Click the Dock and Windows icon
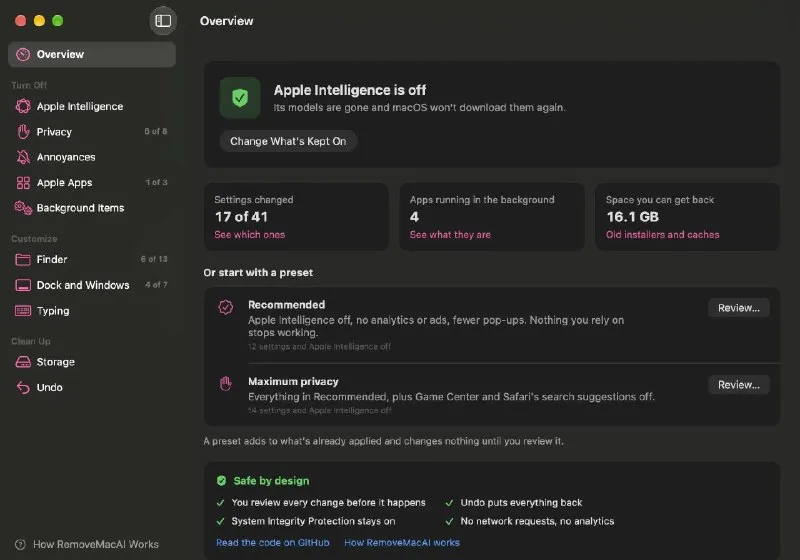 pyautogui.click(x=23, y=285)
